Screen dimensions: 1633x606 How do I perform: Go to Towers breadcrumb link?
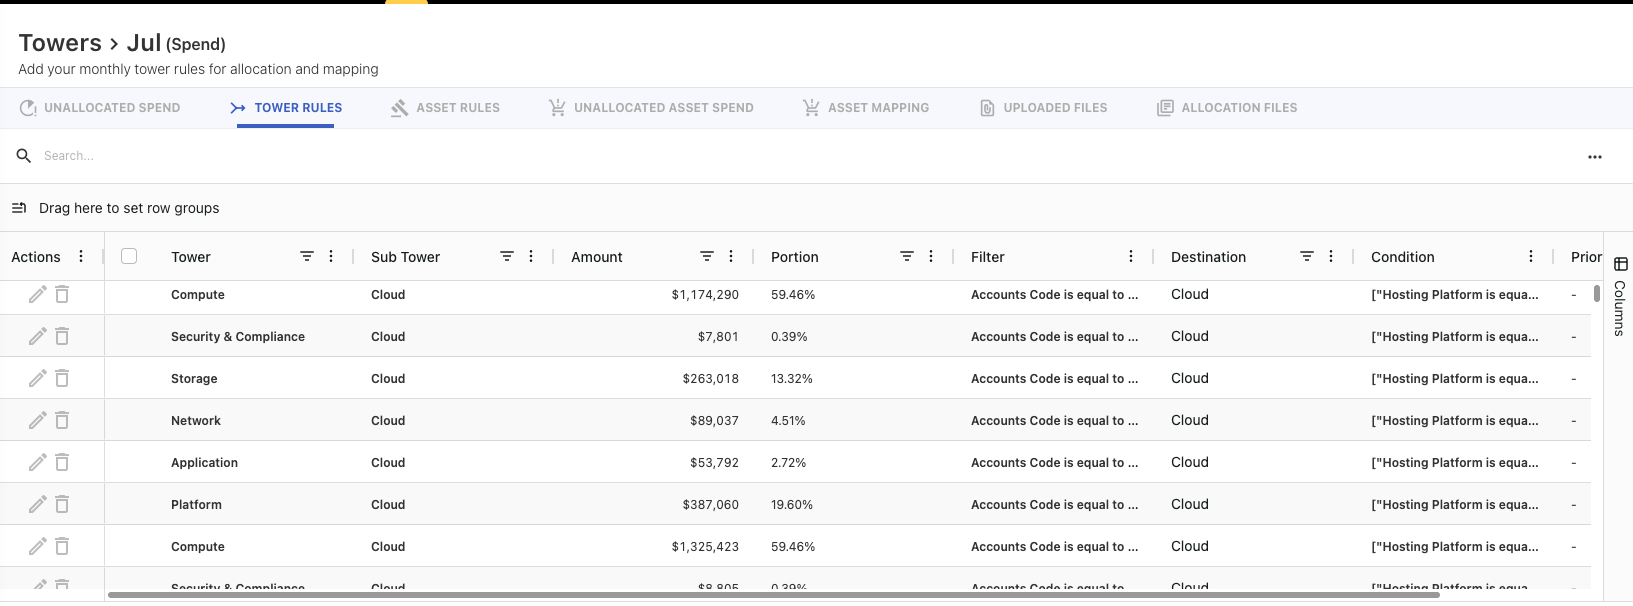tap(60, 43)
